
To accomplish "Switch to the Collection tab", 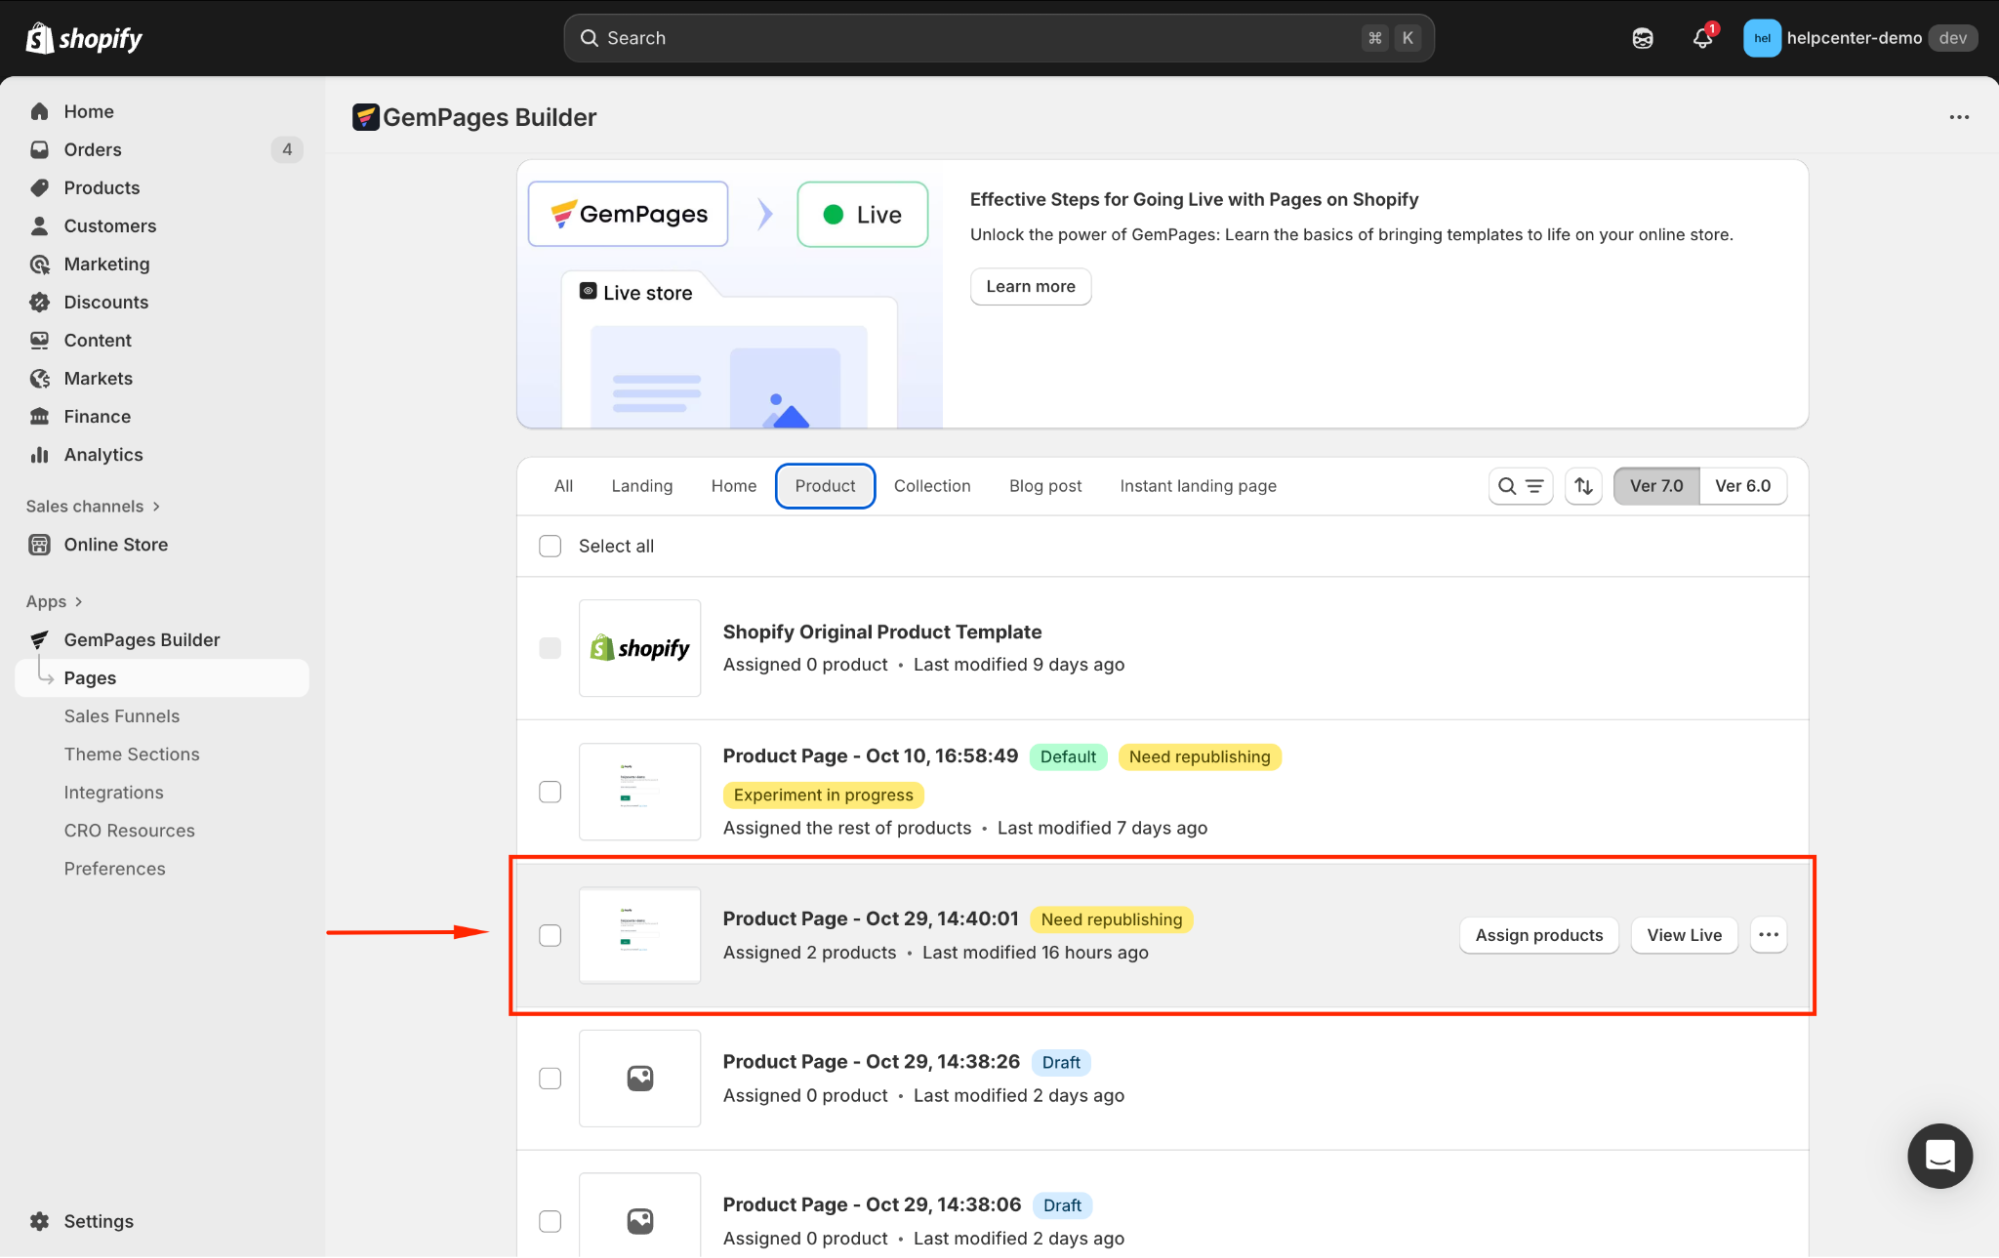I will coord(931,486).
